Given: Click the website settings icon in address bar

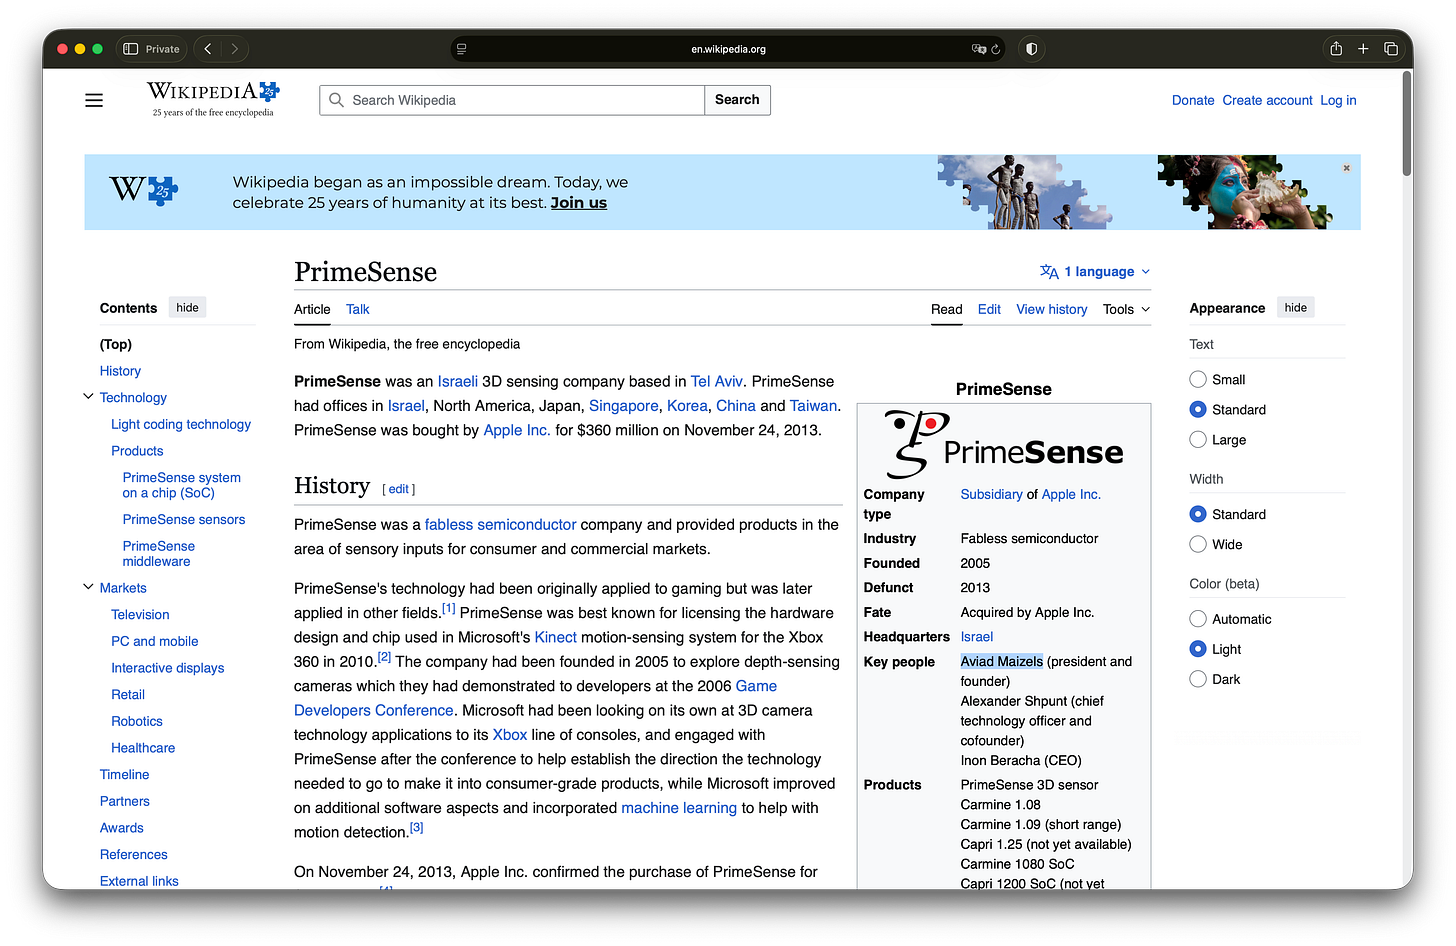Looking at the screenshot, I should pyautogui.click(x=461, y=49).
